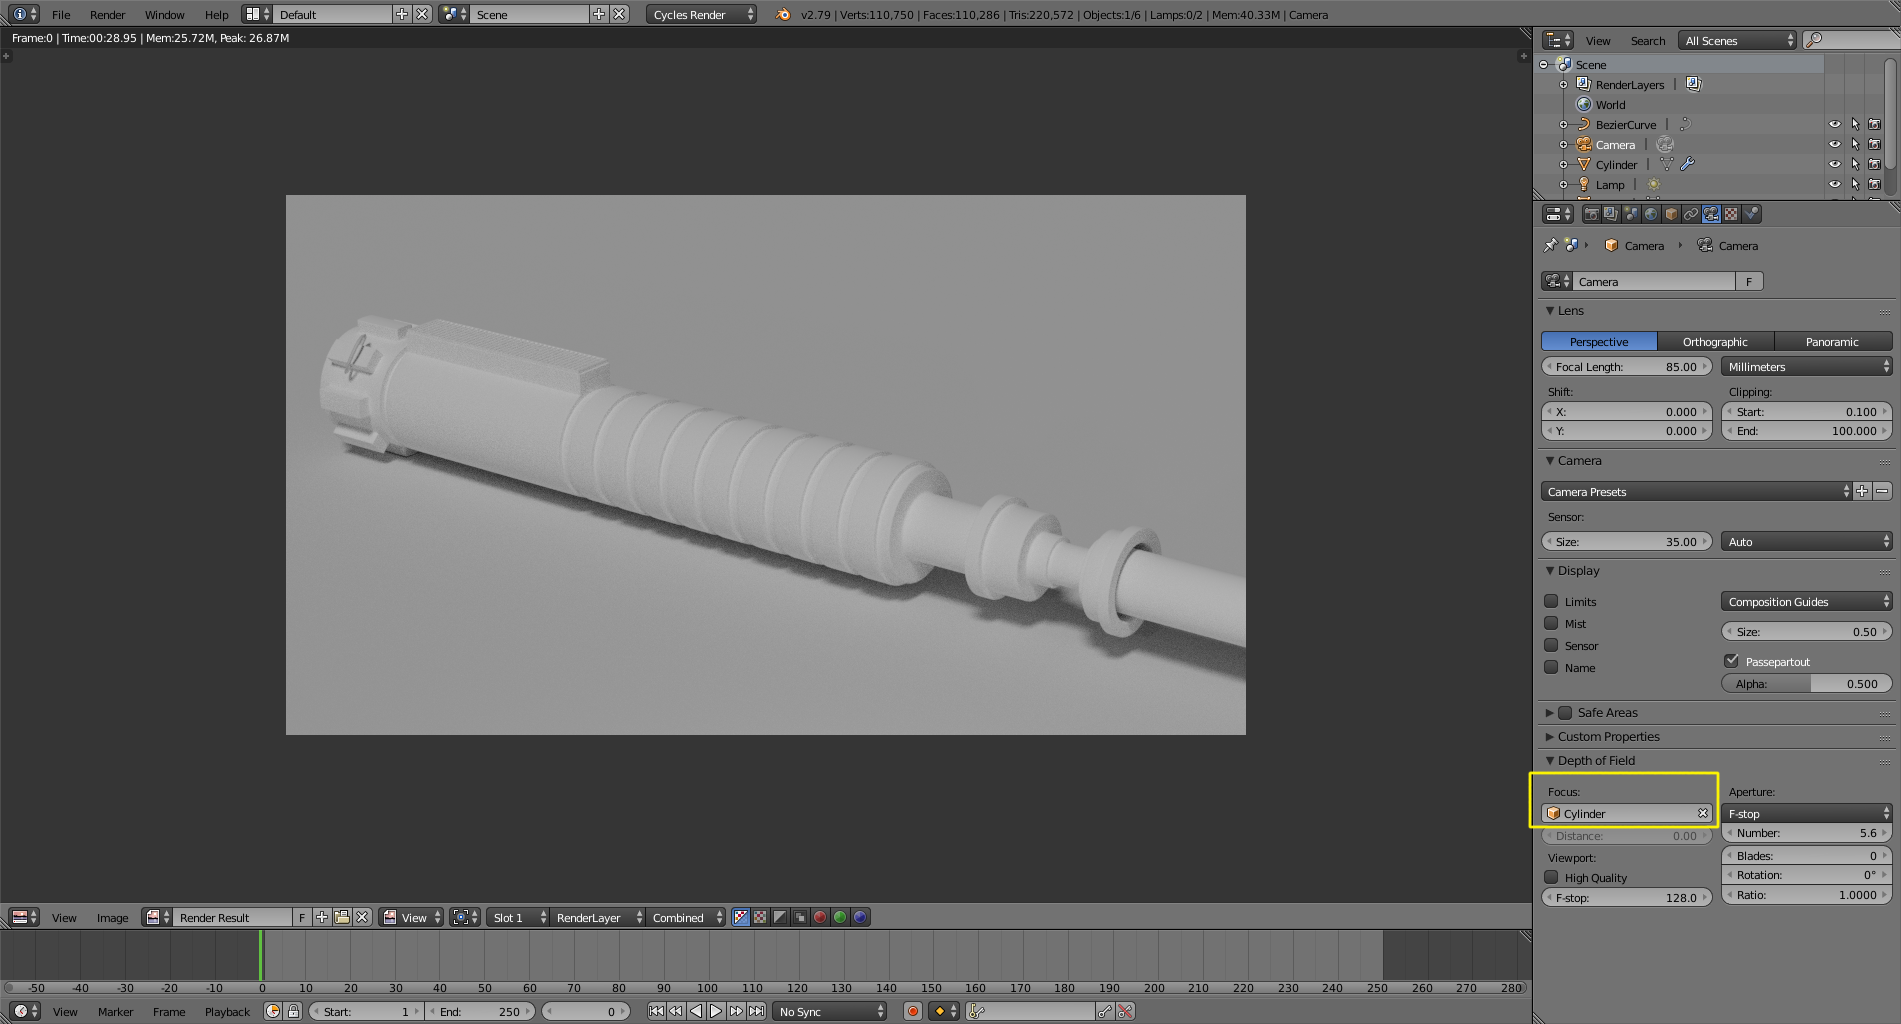Toggle visibility of BezierCurve in outliner
The height and width of the screenshot is (1024, 1901).
1834,124
